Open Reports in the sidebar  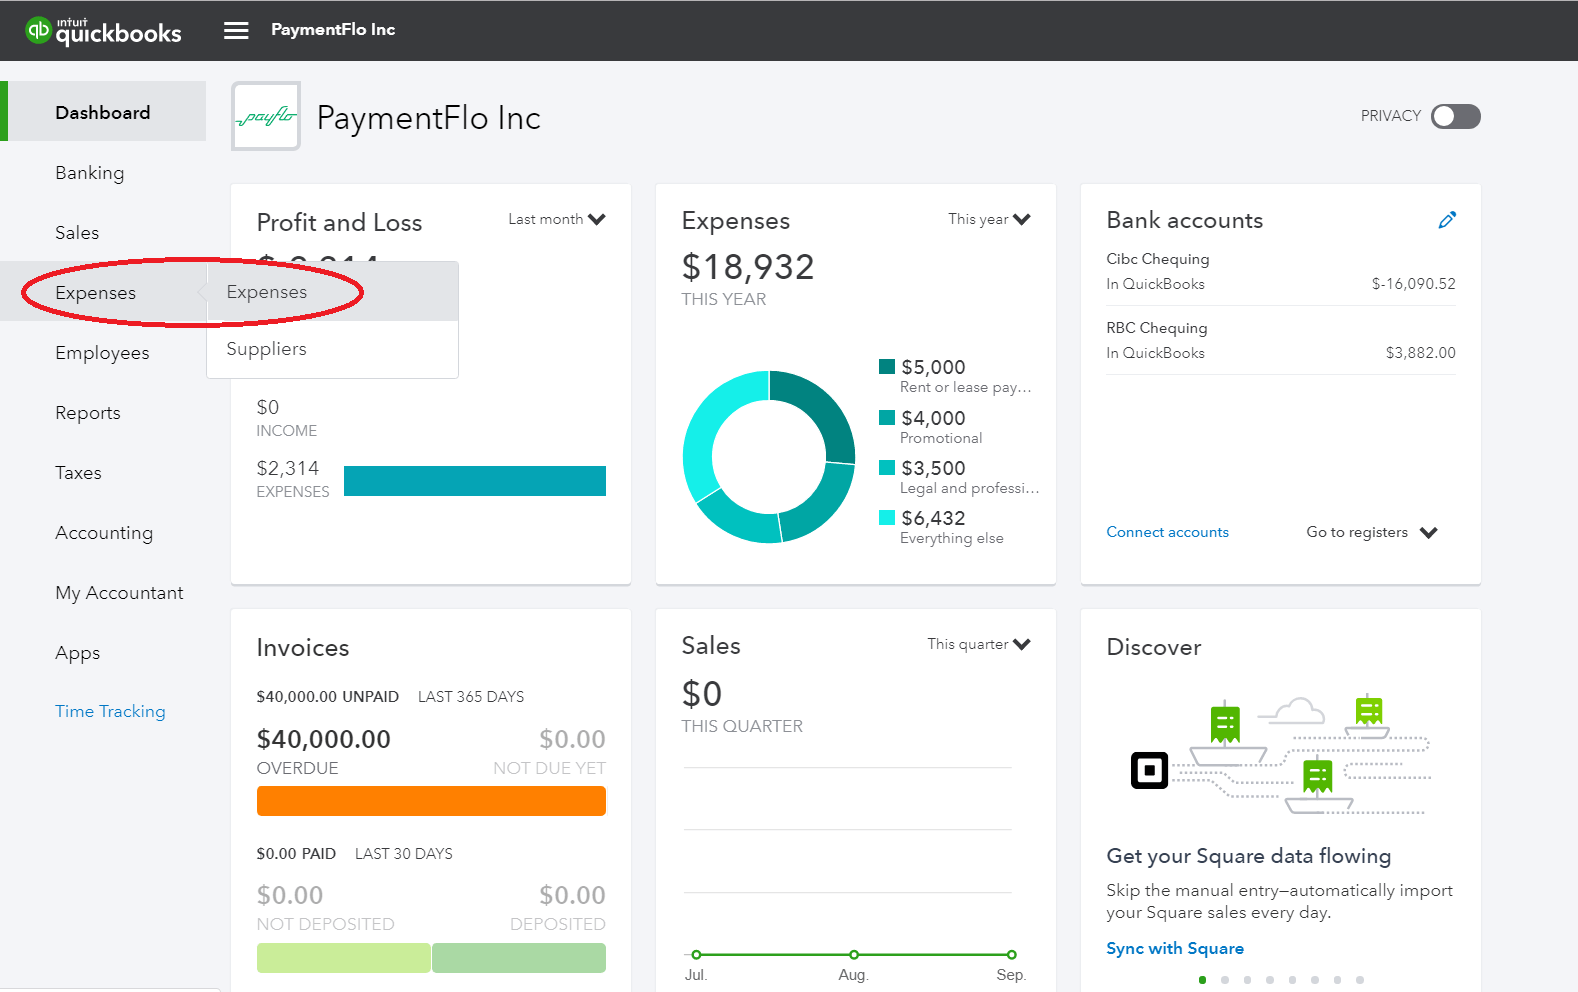coord(88,412)
